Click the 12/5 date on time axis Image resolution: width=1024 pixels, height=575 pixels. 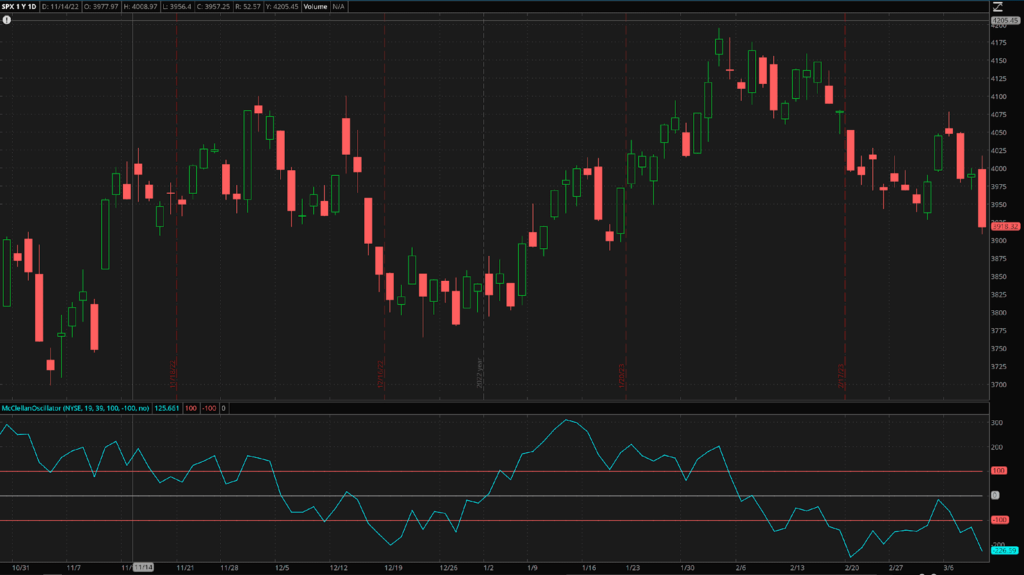click(282, 568)
